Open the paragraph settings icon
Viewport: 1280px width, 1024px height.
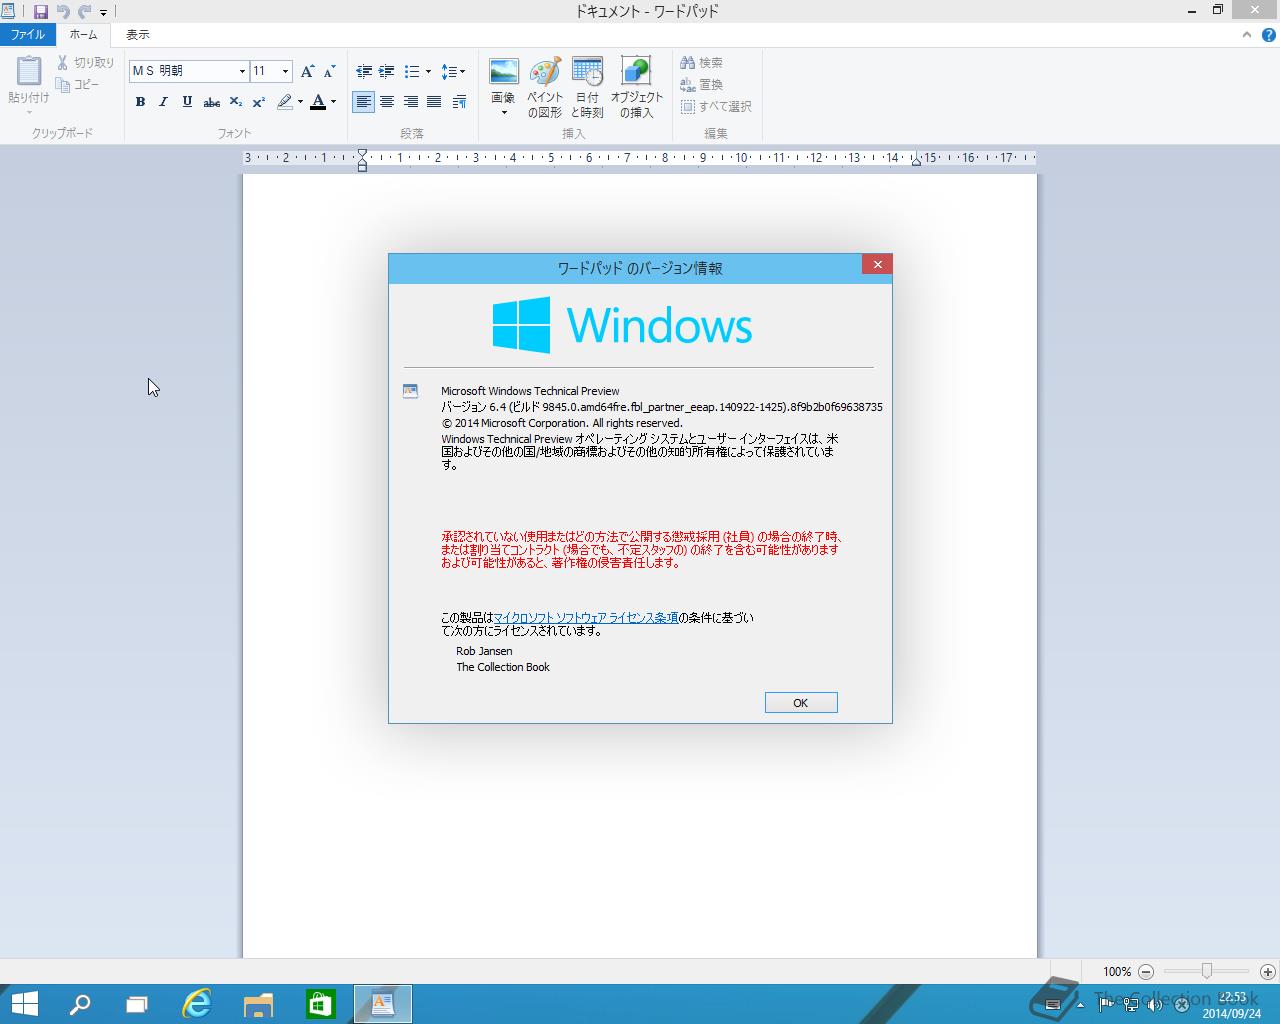[x=459, y=101]
